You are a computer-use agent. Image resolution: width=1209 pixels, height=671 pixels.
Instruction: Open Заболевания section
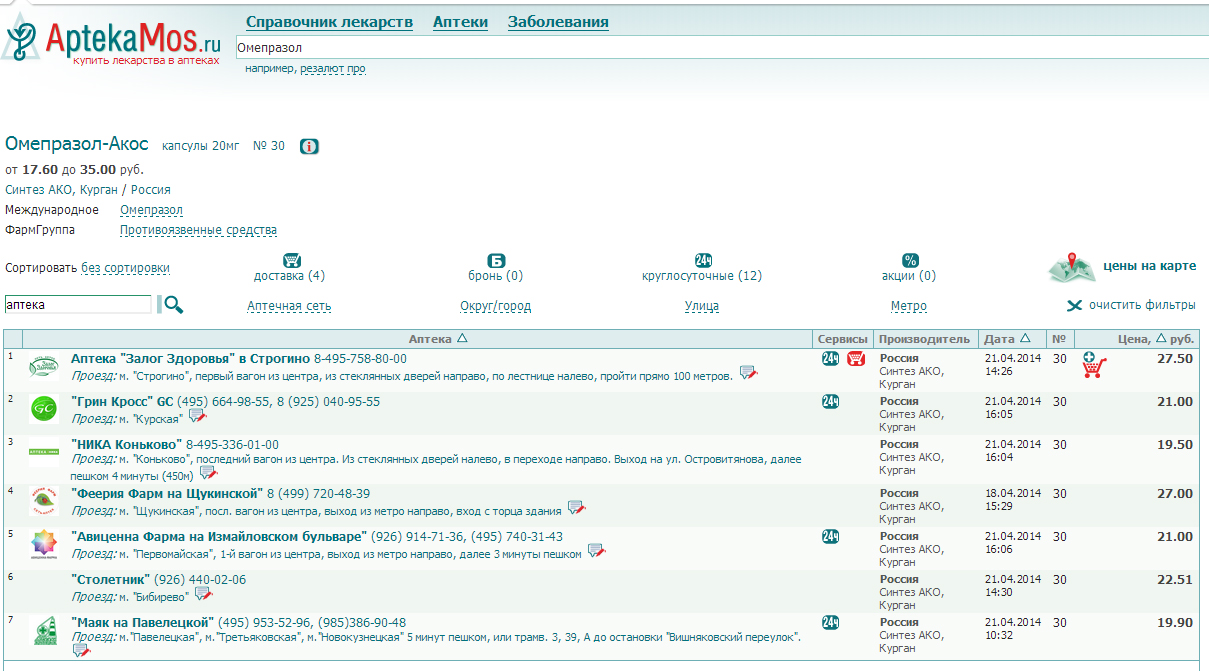(558, 22)
